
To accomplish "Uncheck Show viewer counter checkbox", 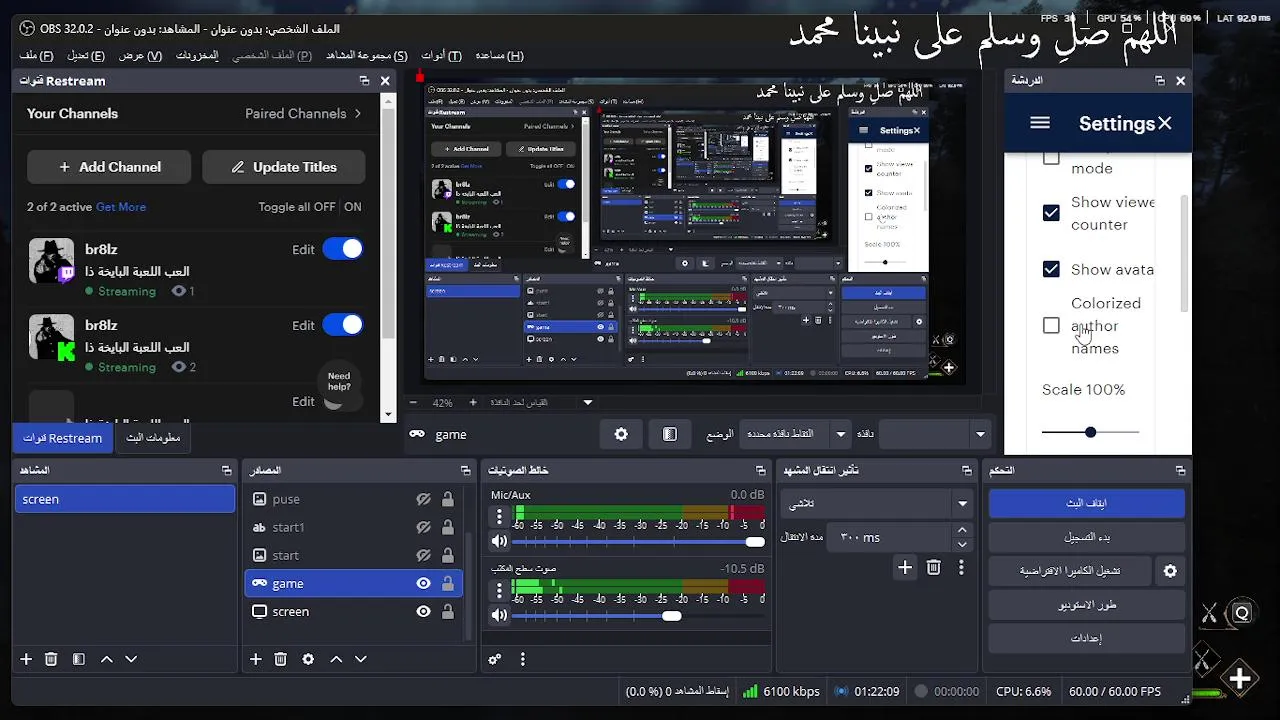I will tap(1051, 213).
